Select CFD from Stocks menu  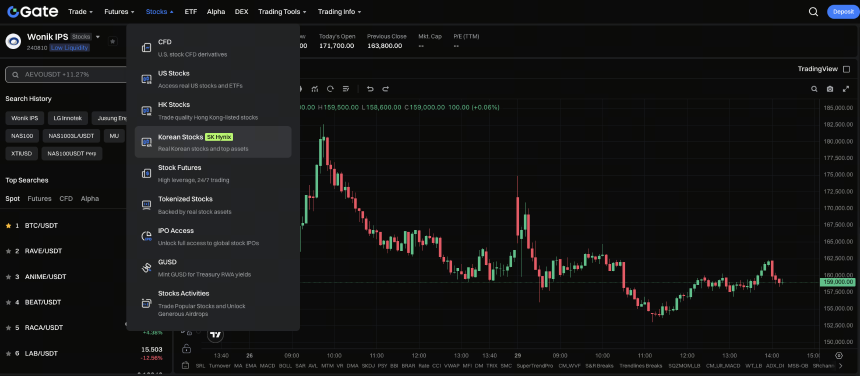213,48
